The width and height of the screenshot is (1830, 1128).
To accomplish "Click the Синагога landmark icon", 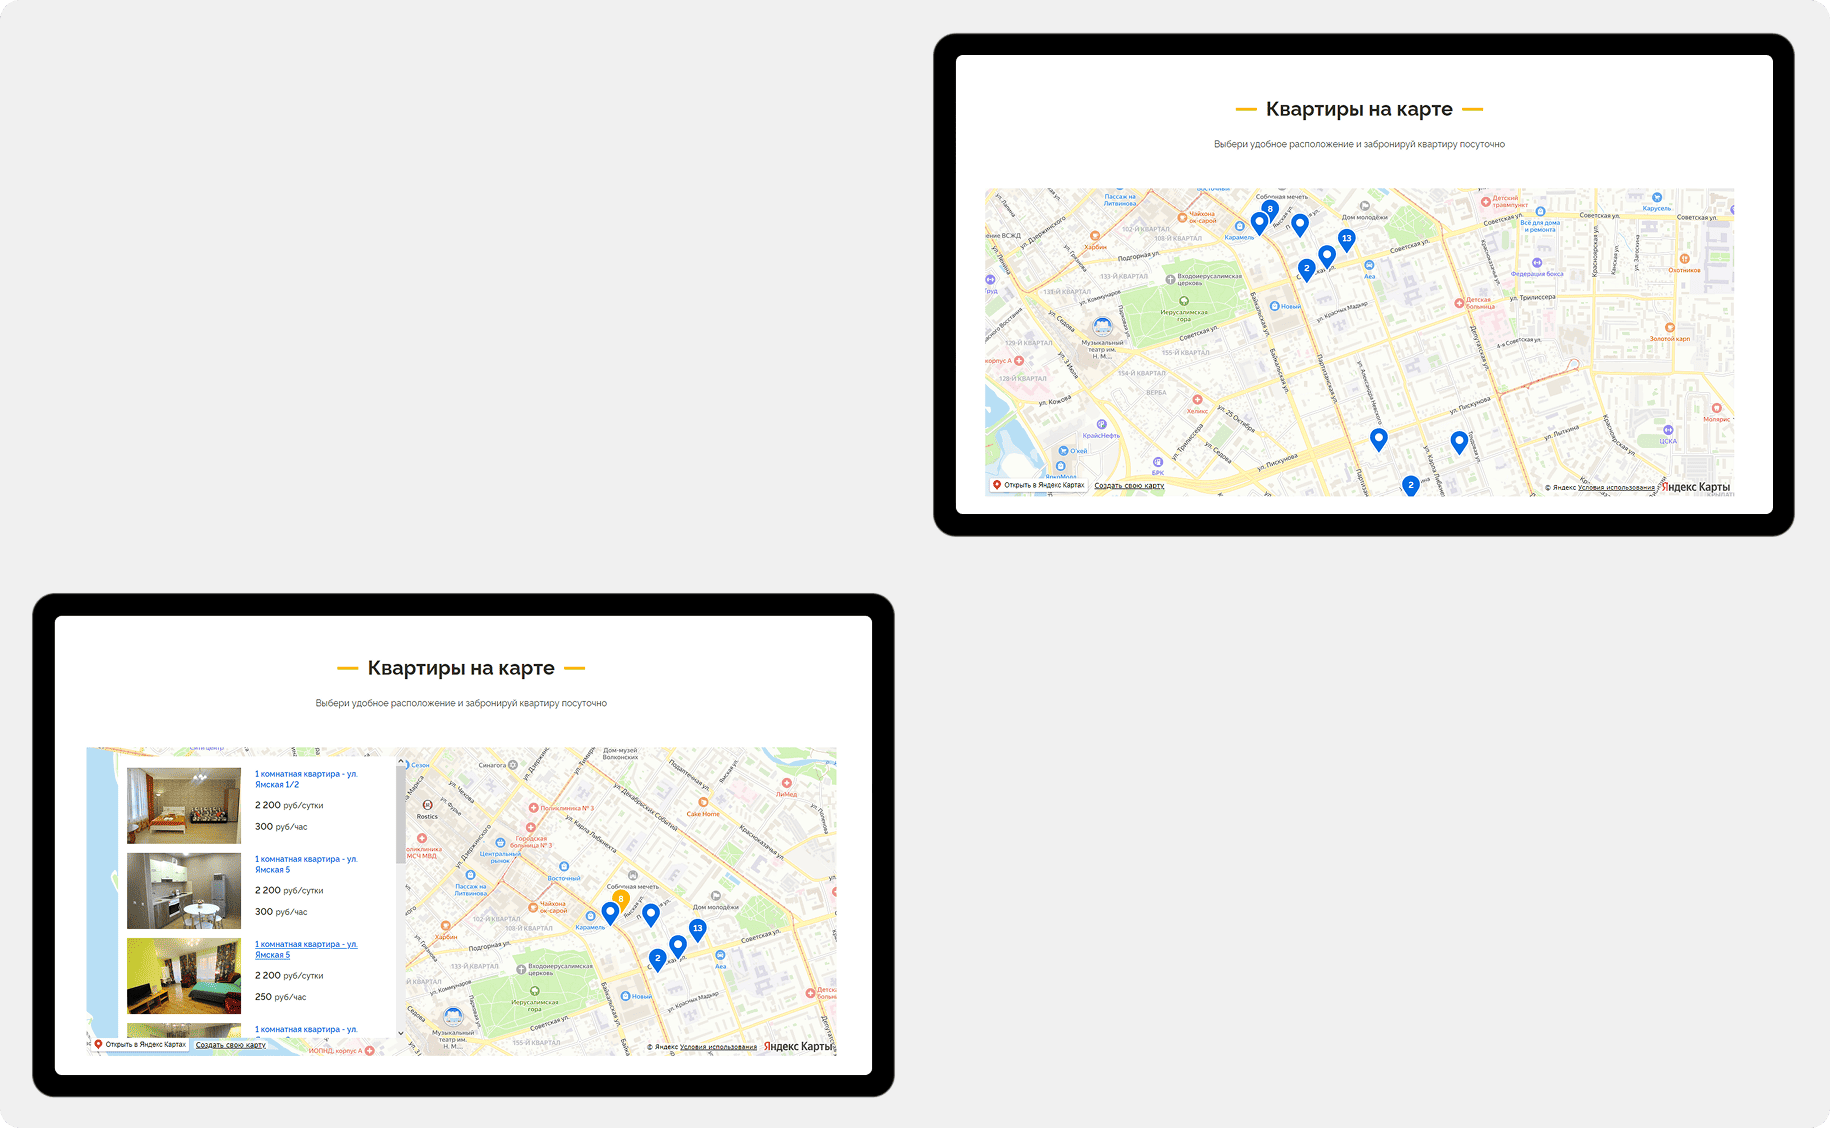I will (x=513, y=765).
